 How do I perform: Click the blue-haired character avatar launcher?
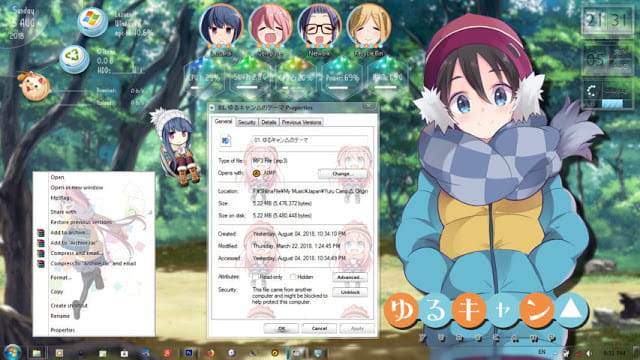point(221,26)
